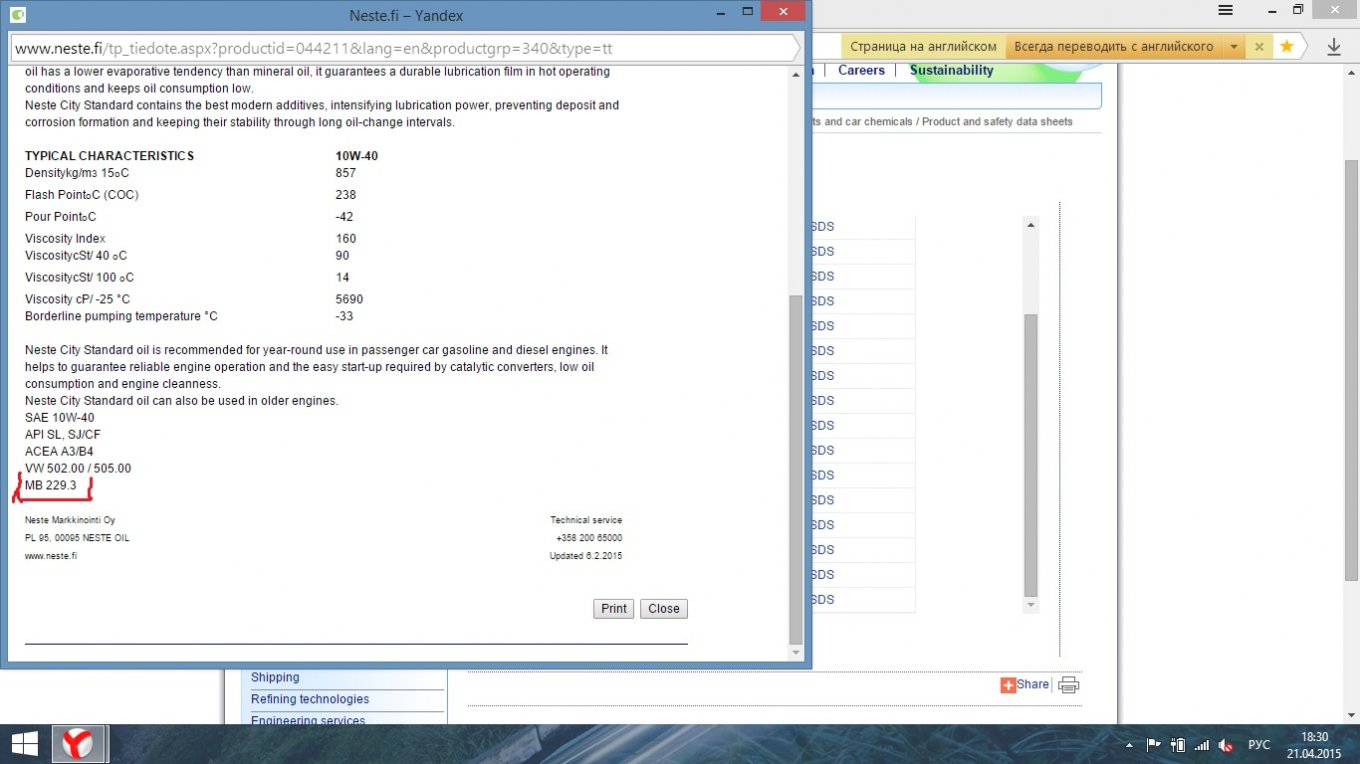
Task: Open the Careers link on main page
Action: pos(861,71)
